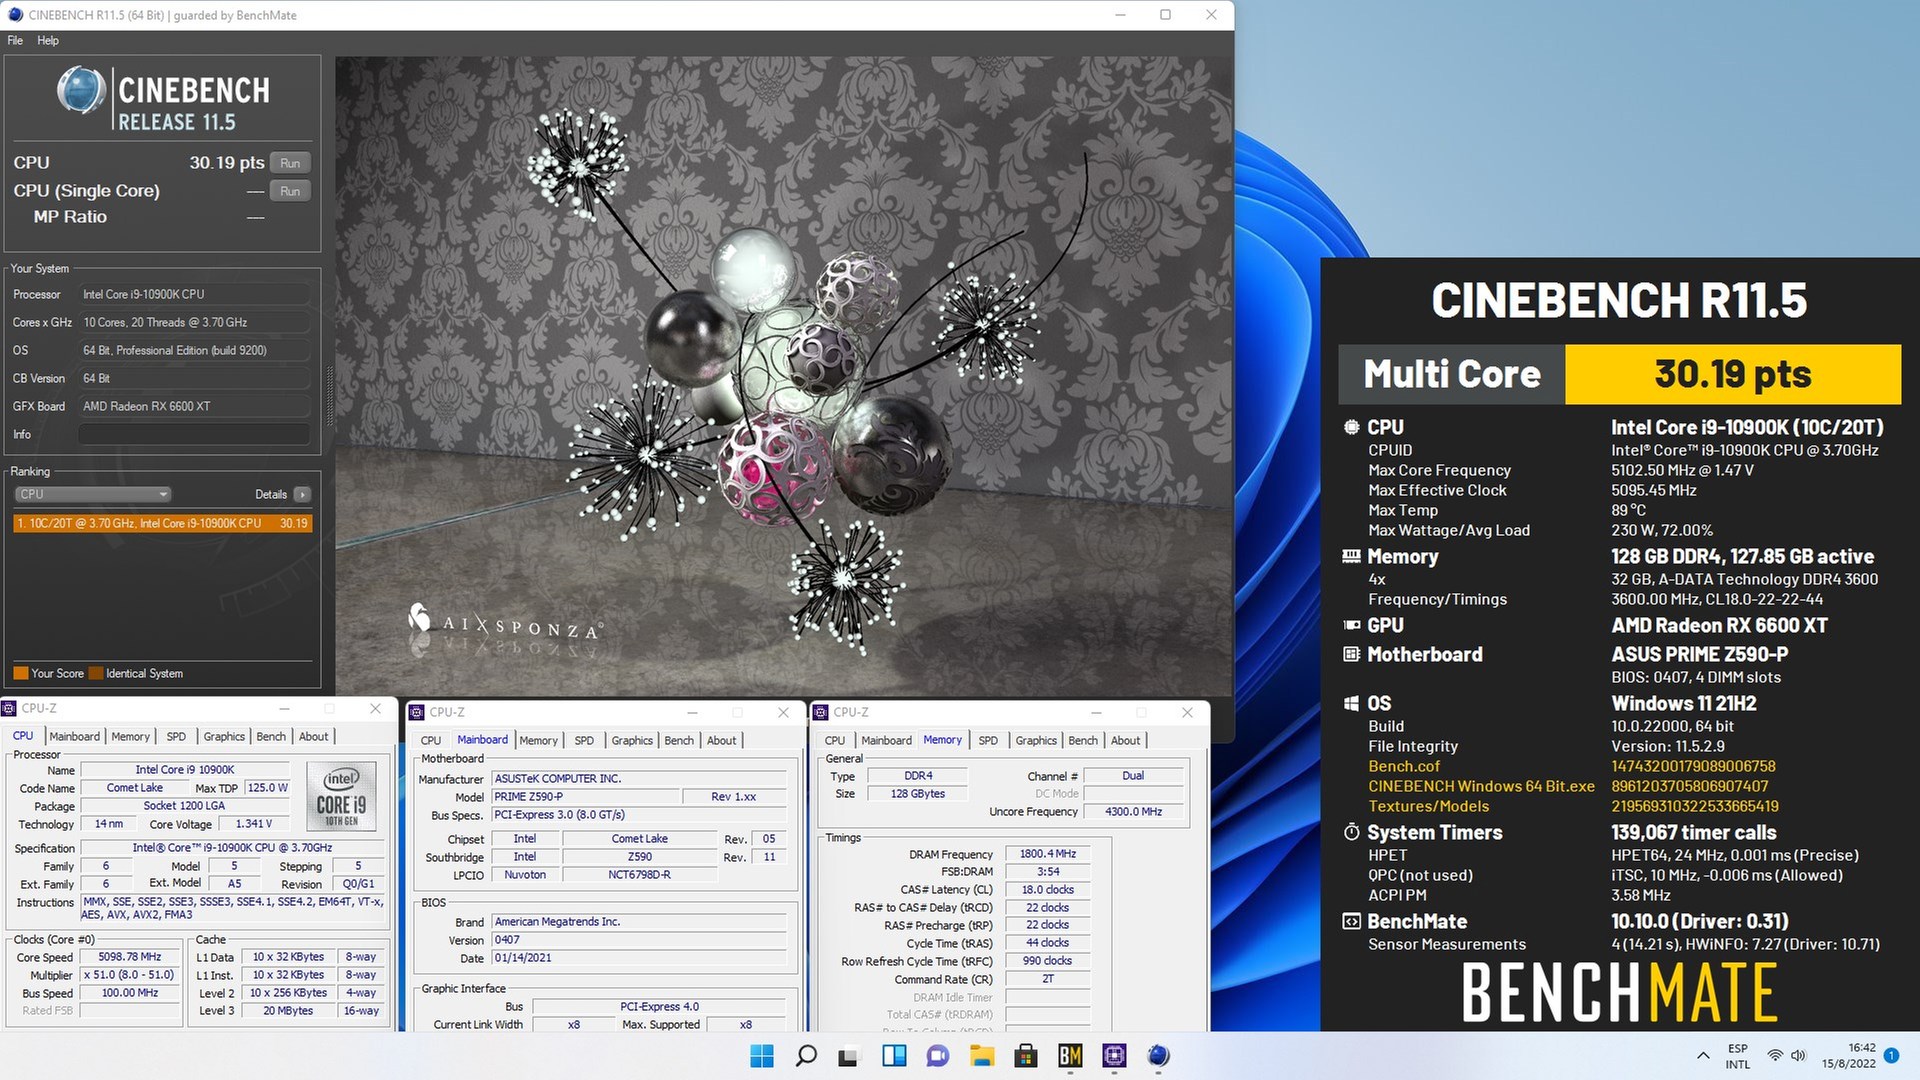Open the File menu in Cinebench
The image size is (1920, 1080).
tap(15, 41)
